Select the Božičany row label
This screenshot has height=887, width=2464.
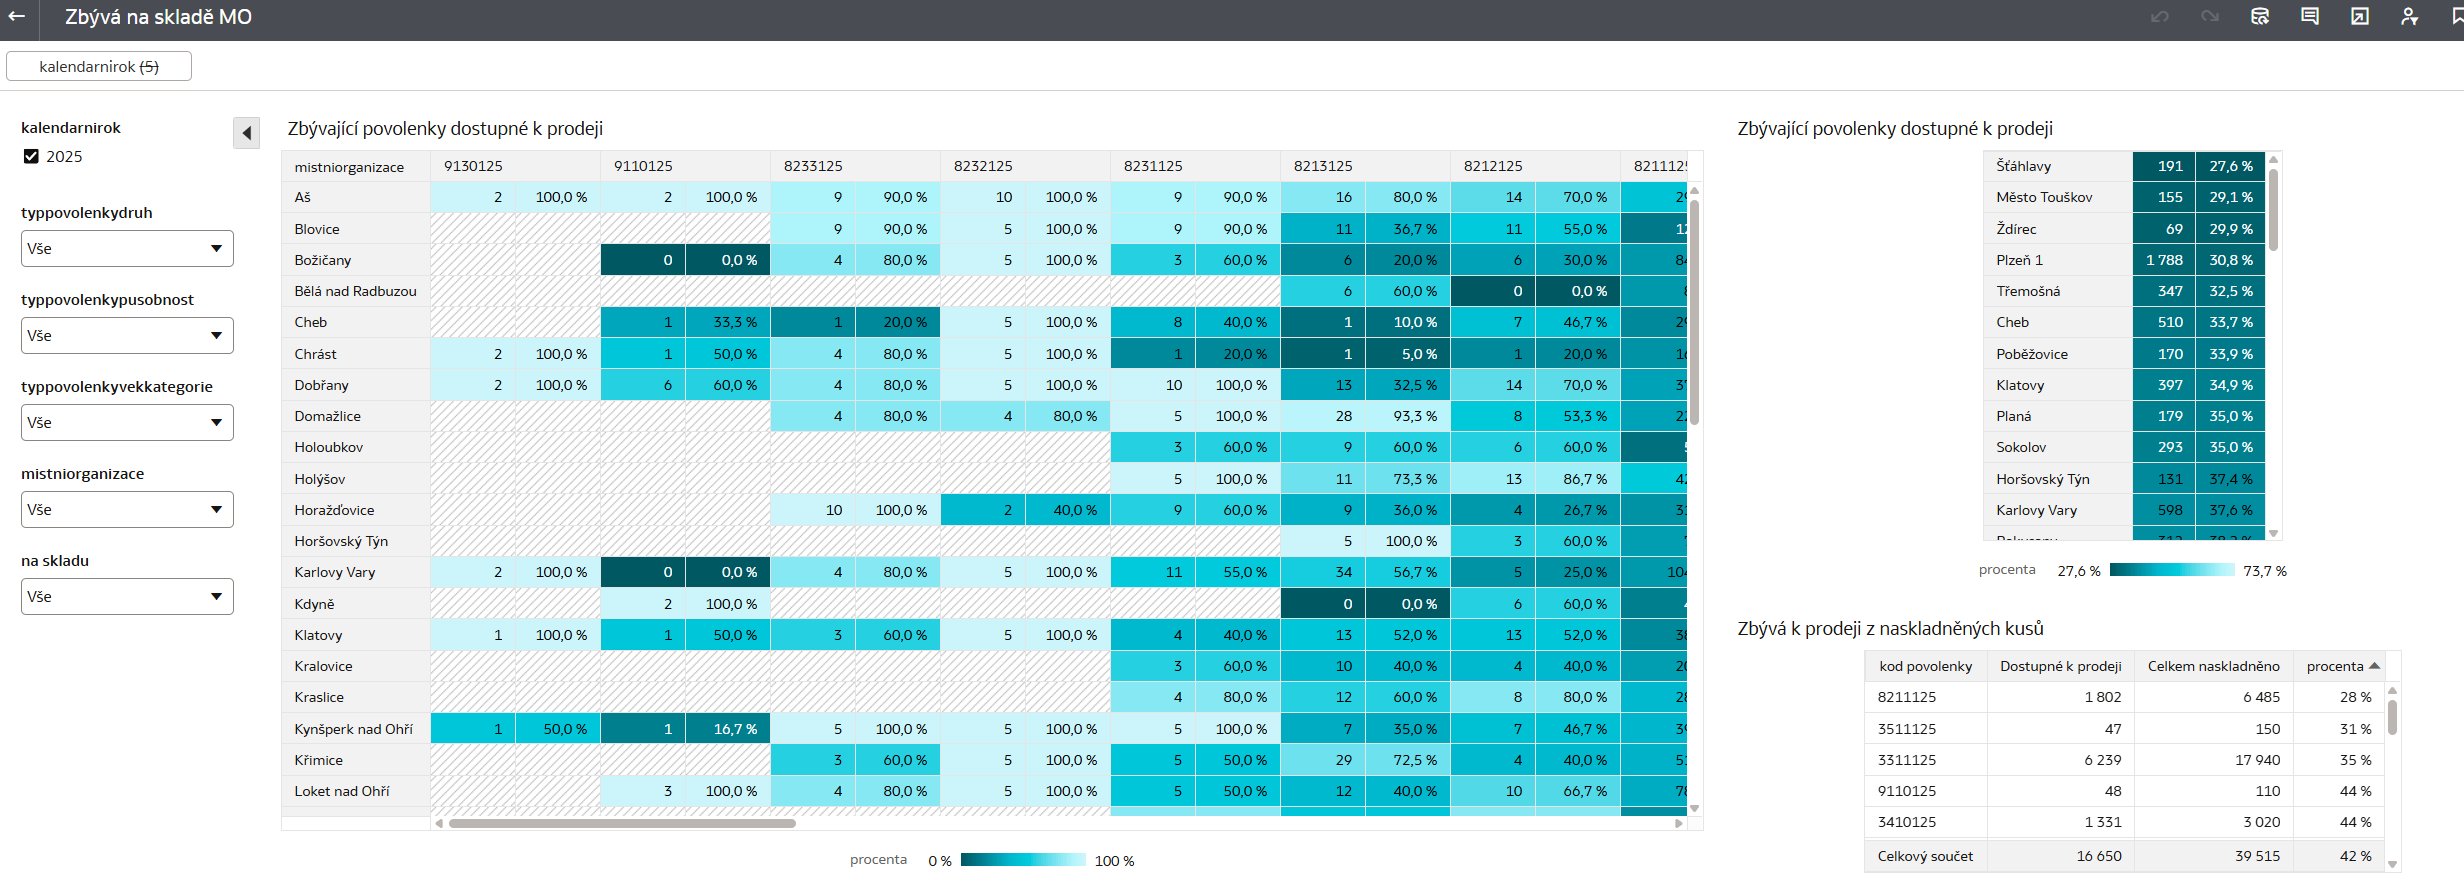click(x=356, y=260)
